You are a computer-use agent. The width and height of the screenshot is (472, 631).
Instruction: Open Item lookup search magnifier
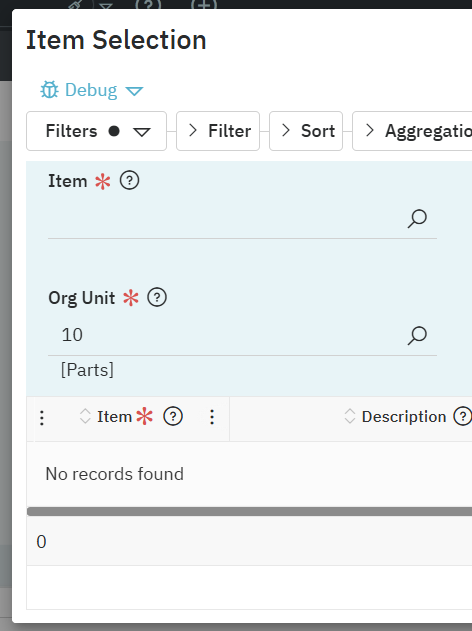click(417, 219)
